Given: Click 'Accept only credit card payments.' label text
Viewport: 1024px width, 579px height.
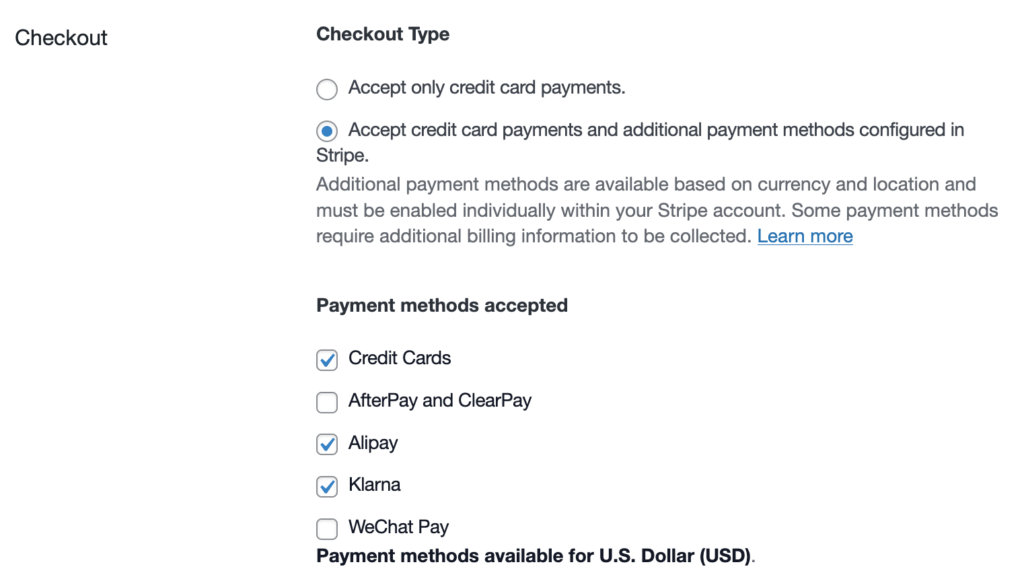Looking at the screenshot, I should (486, 87).
